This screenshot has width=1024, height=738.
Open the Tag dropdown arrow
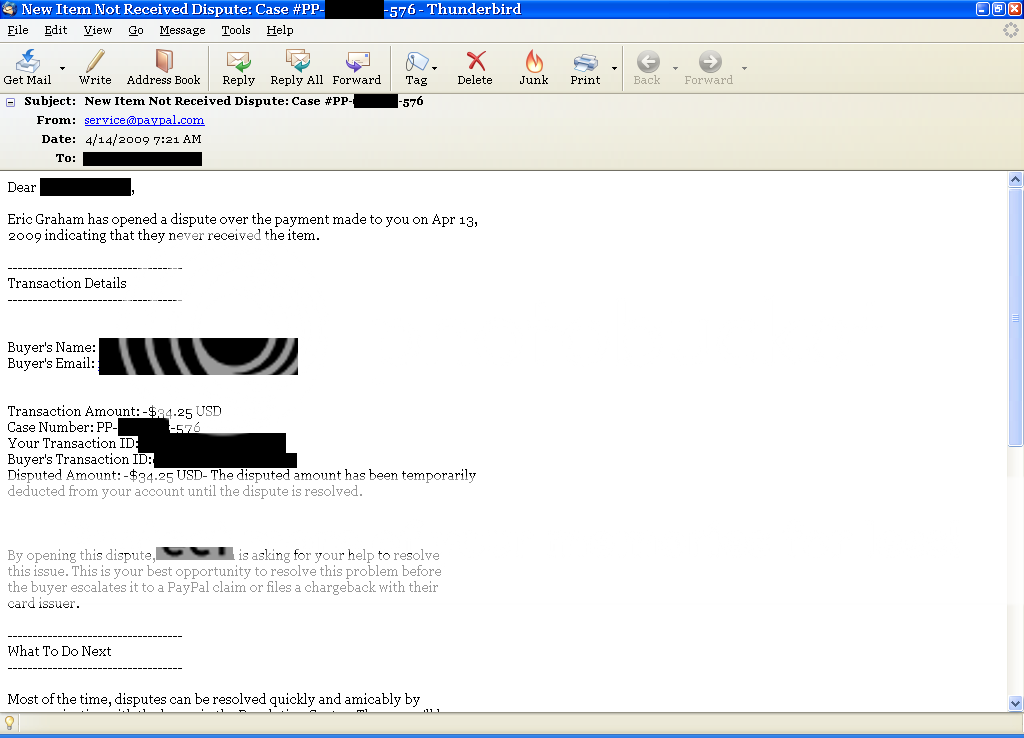click(x=434, y=68)
